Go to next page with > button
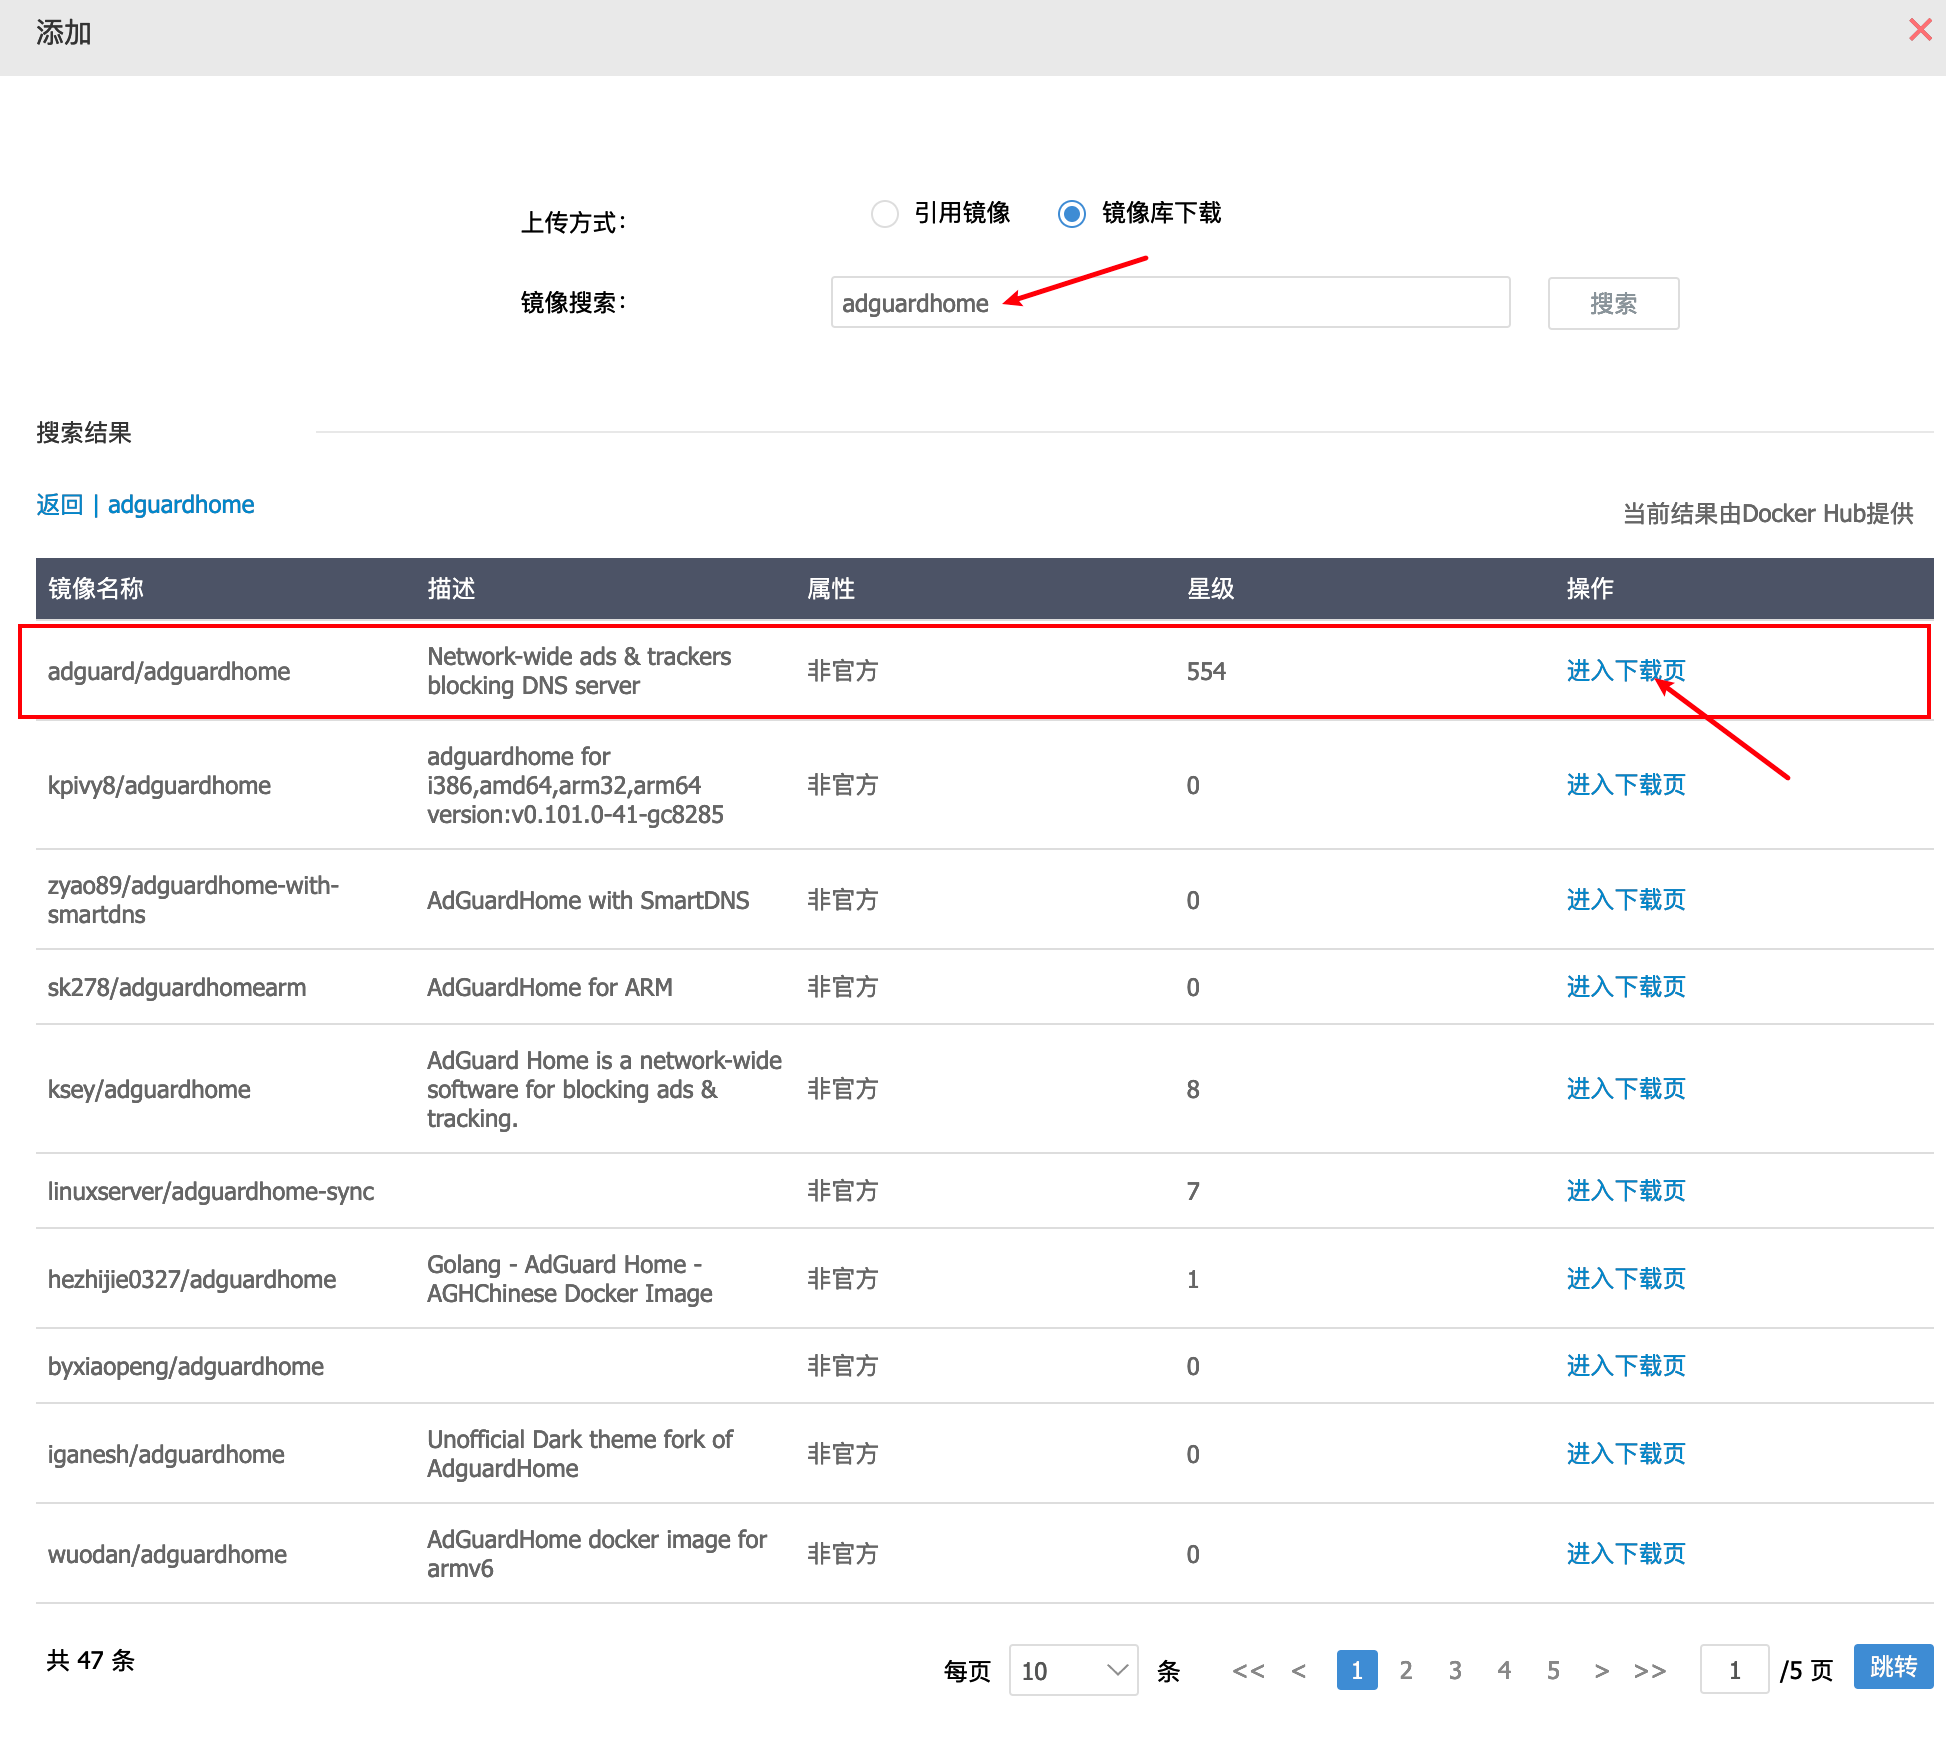1946x1746 pixels. coord(1602,1670)
